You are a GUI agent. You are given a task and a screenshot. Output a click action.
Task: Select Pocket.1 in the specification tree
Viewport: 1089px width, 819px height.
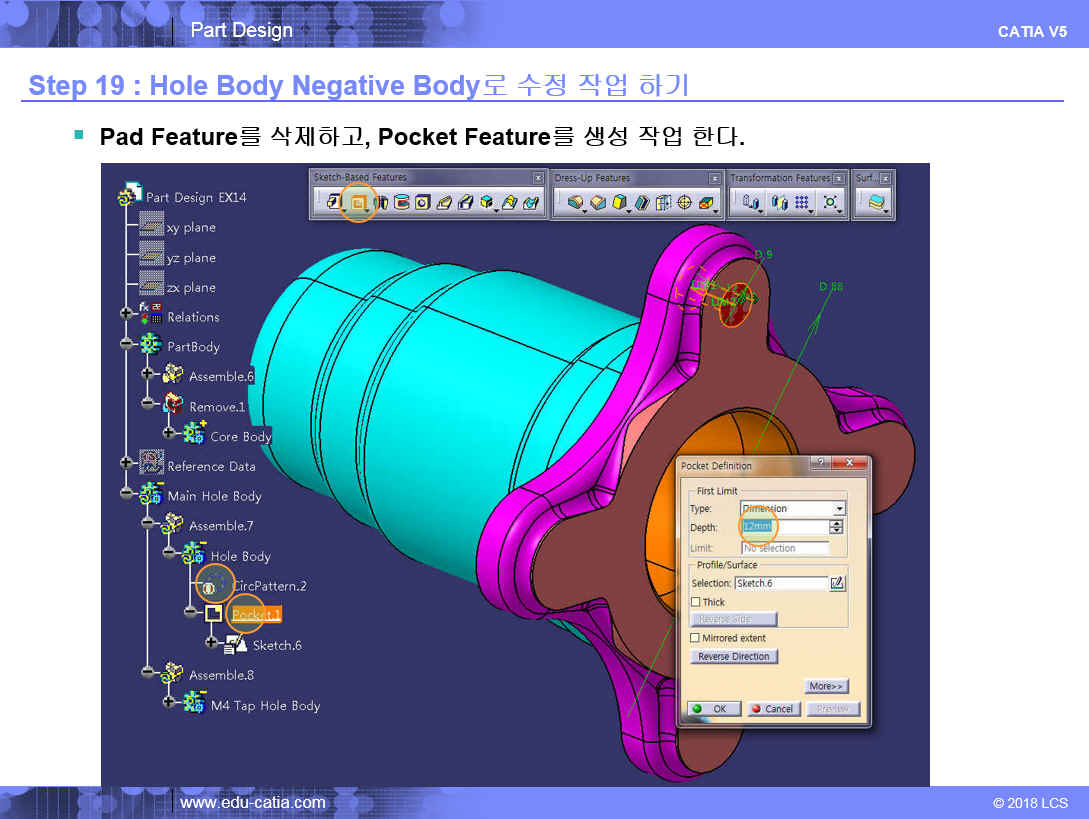[x=256, y=615]
